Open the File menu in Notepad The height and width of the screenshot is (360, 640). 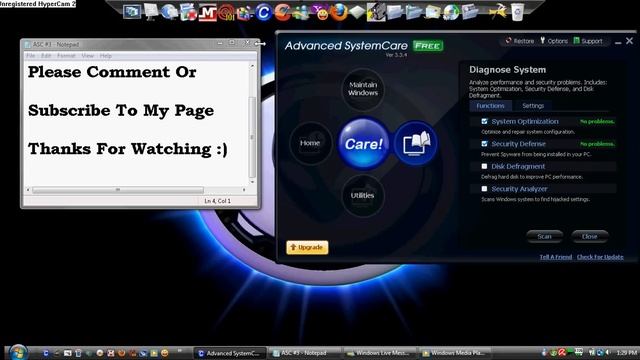pos(31,56)
